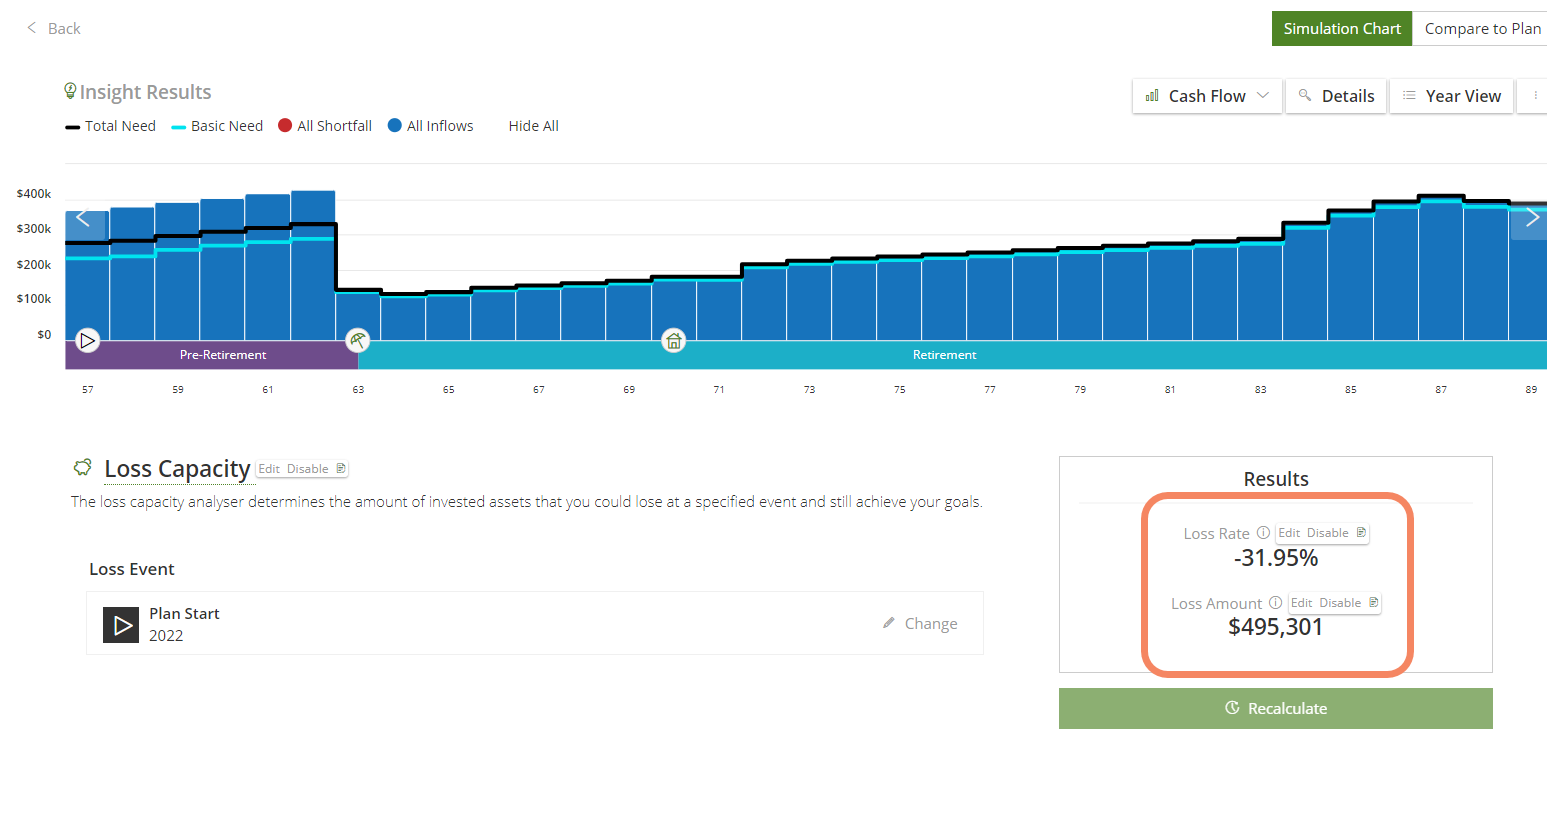The width and height of the screenshot is (1547, 814).
Task: Select the house event marker on timeline
Action: point(674,340)
